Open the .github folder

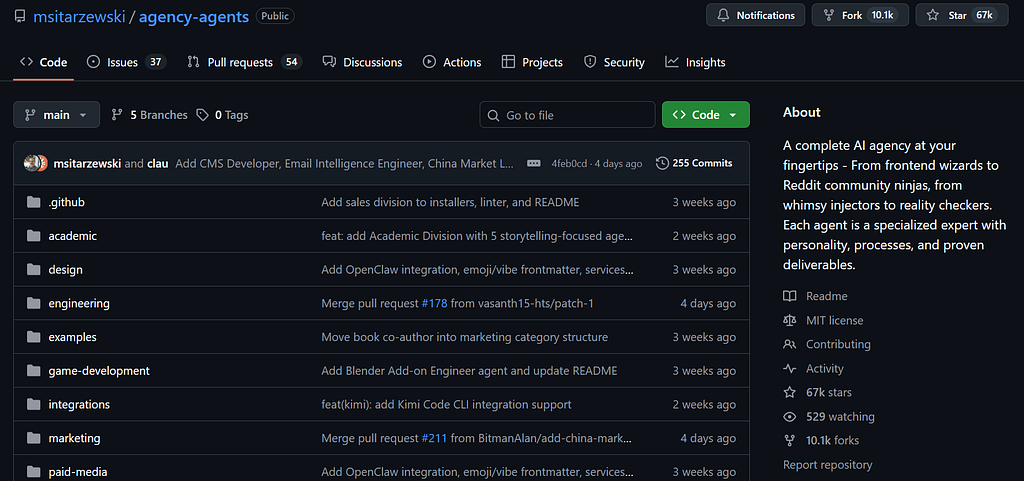click(67, 202)
